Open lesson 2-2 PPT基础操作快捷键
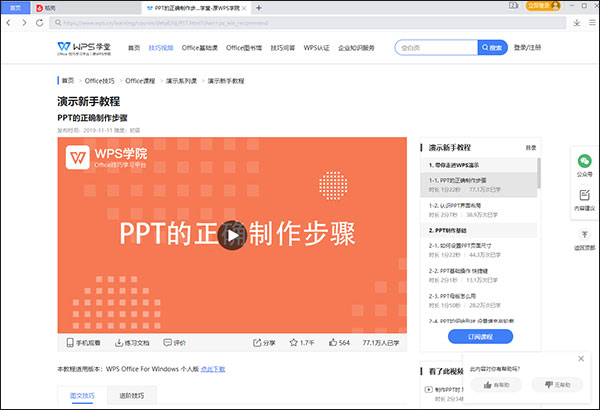This screenshot has width=600, height=410. click(x=479, y=275)
